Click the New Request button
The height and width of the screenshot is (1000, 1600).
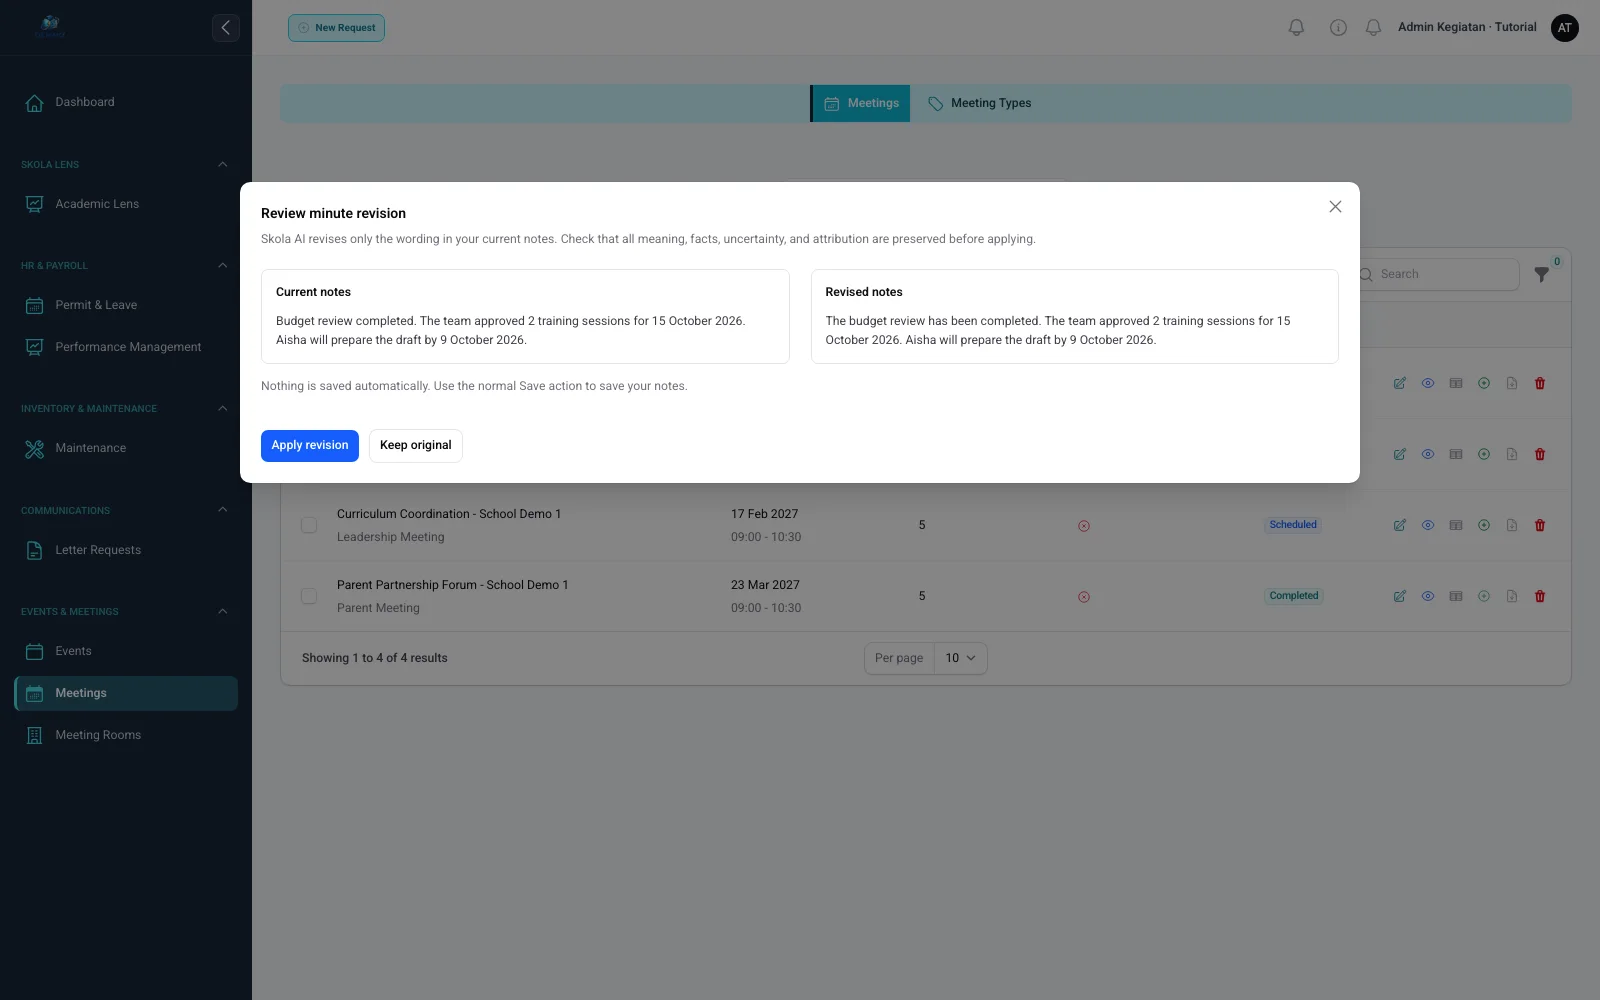coord(336,28)
